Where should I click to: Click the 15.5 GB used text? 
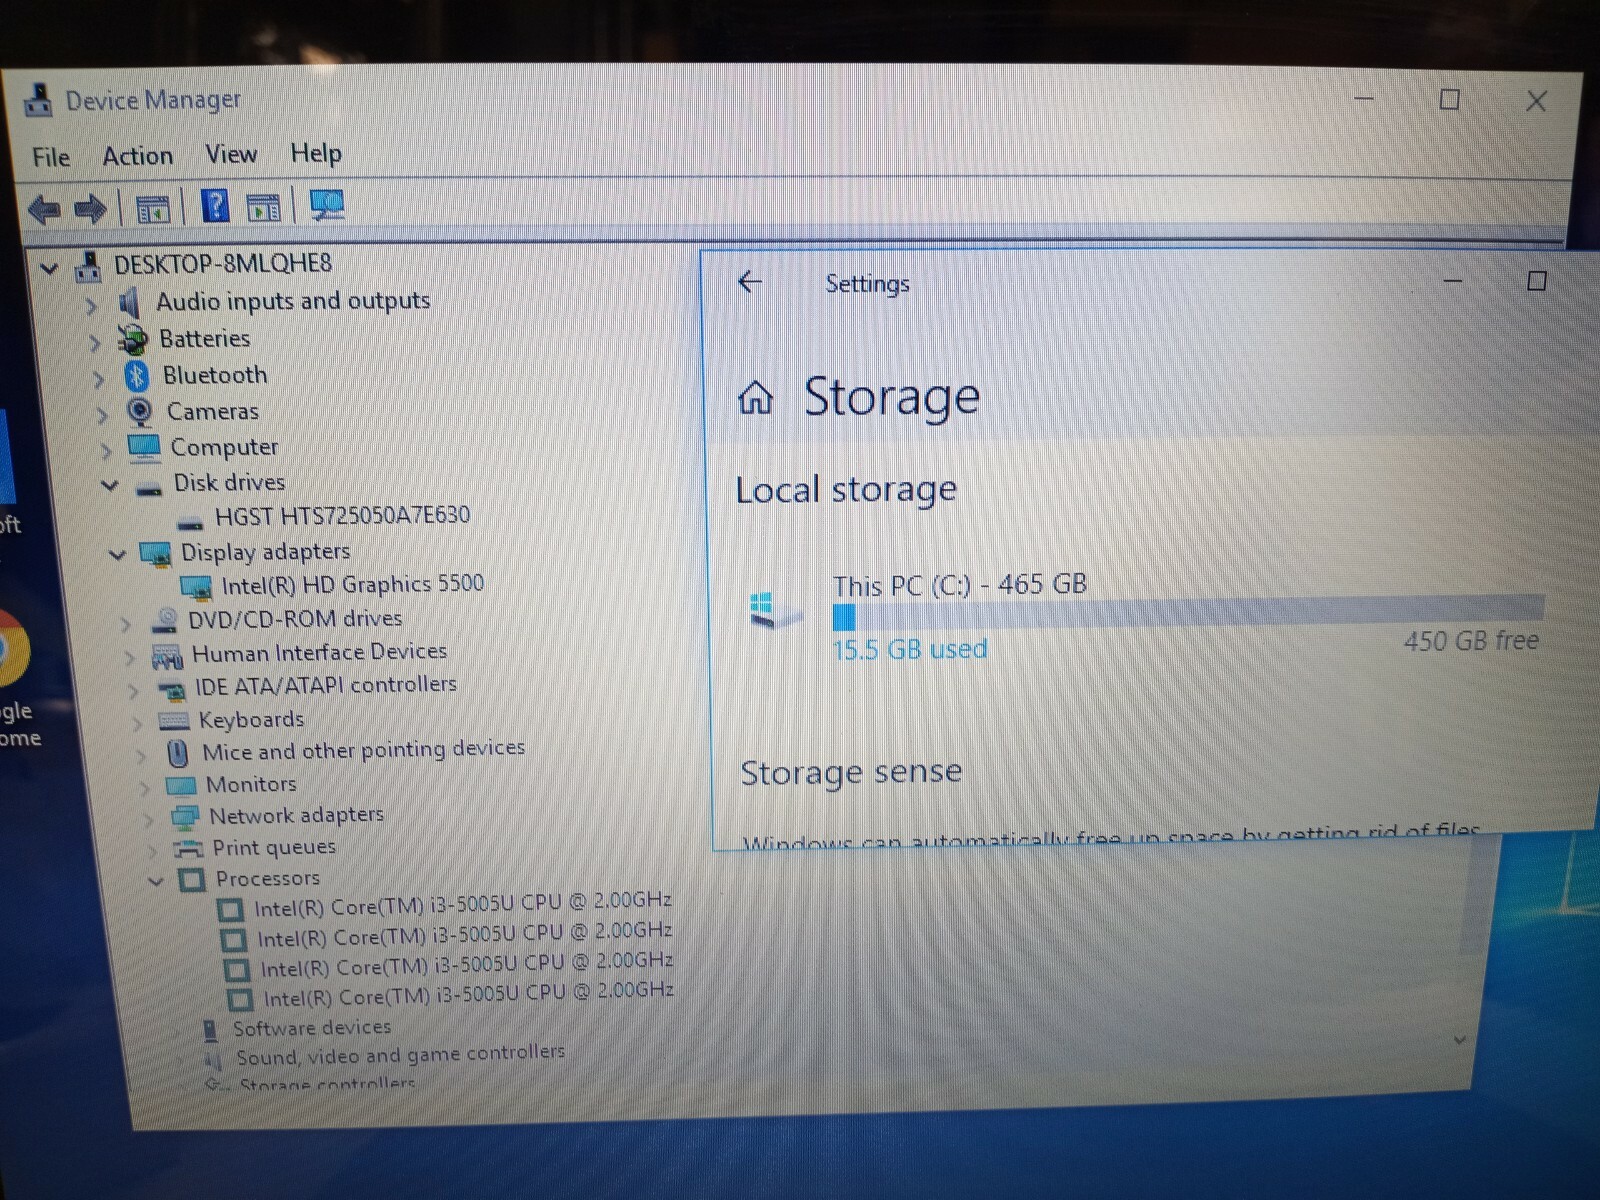click(910, 650)
